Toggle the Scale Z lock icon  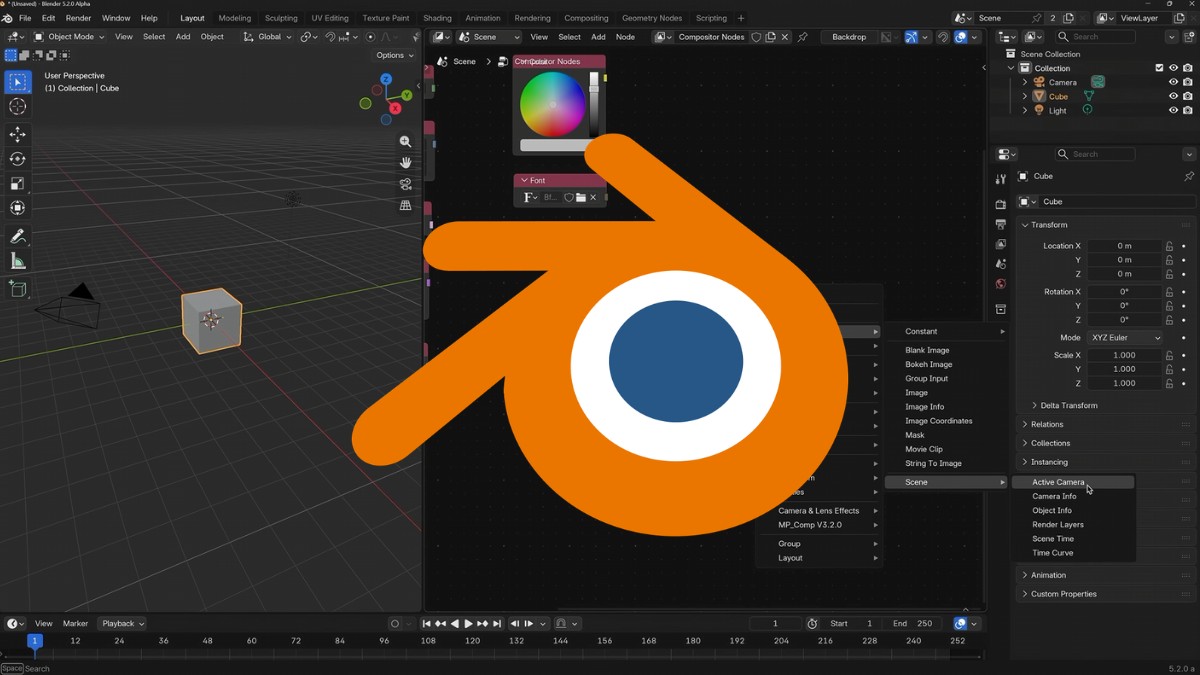click(x=1169, y=383)
